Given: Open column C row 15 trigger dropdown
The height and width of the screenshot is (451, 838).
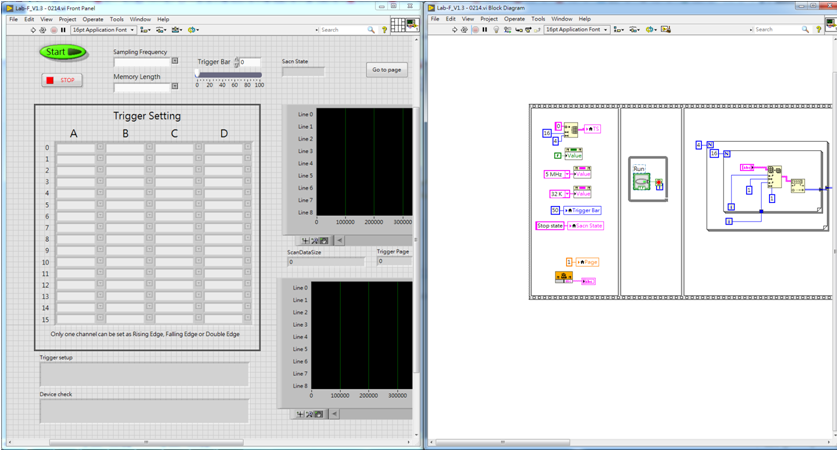Looking at the screenshot, I should coord(198,318).
